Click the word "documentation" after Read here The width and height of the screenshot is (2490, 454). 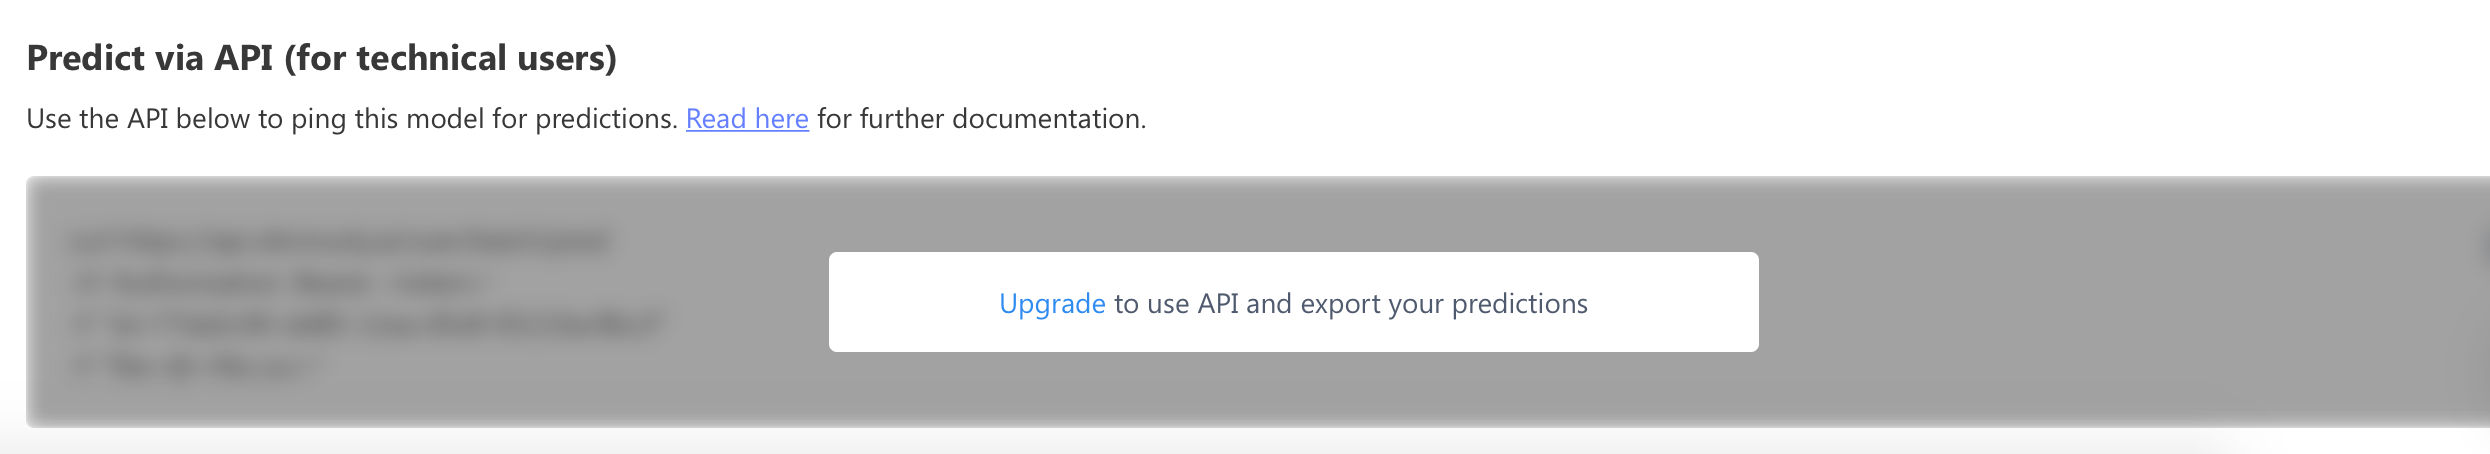1048,119
